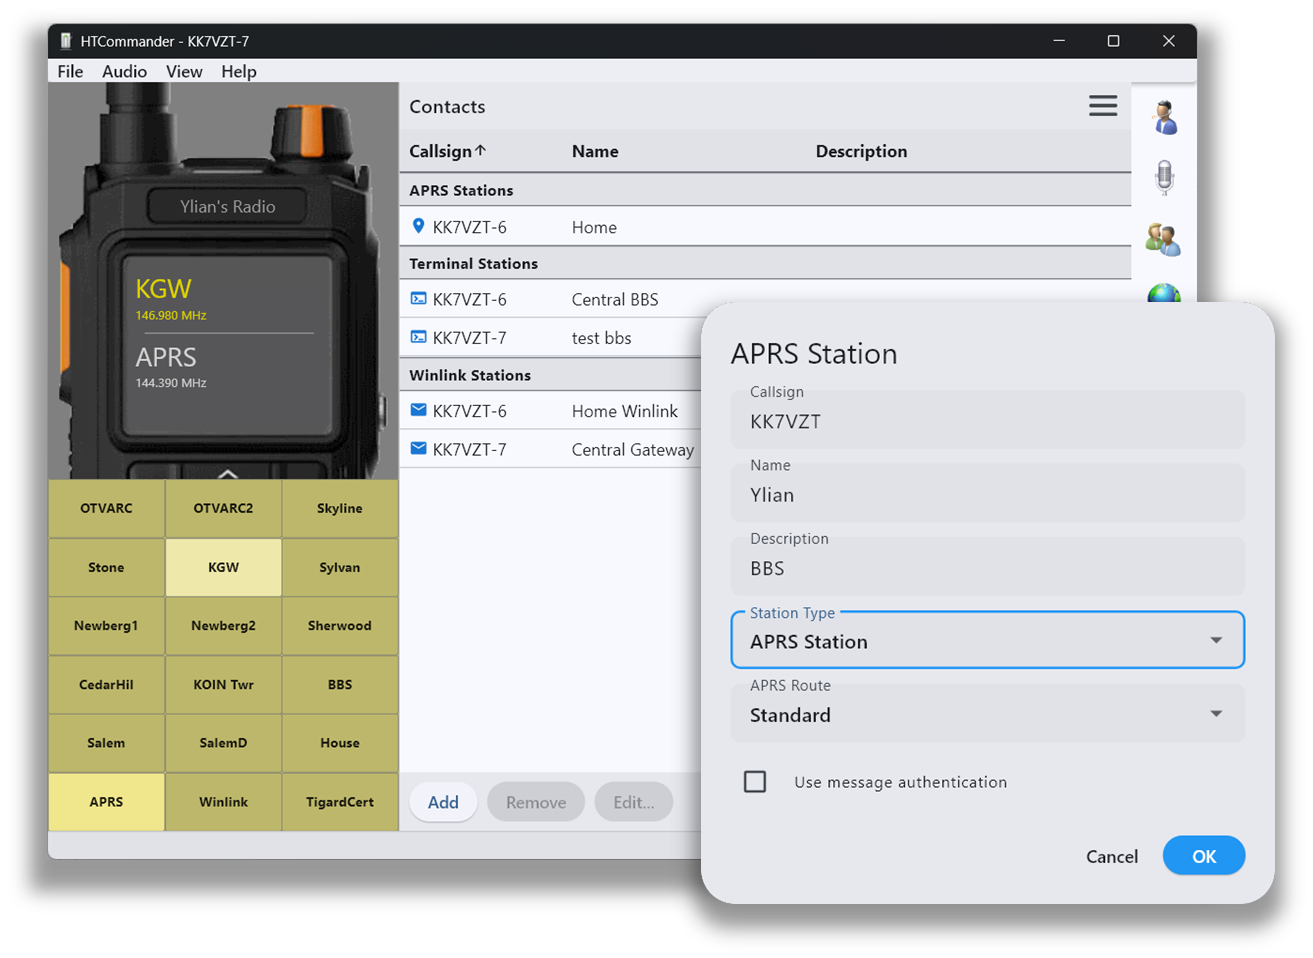
Task: Select the TigardCert channel button
Action: [340, 802]
